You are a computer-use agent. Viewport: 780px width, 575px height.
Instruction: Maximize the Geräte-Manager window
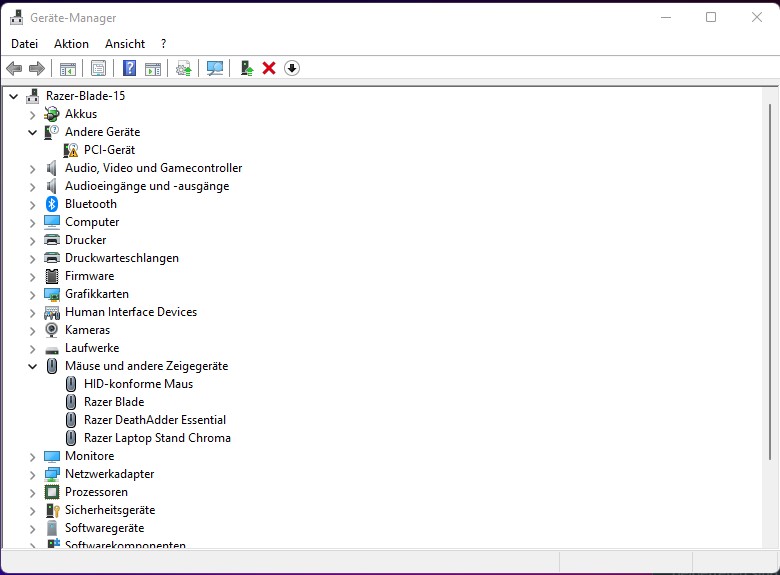[711, 17]
